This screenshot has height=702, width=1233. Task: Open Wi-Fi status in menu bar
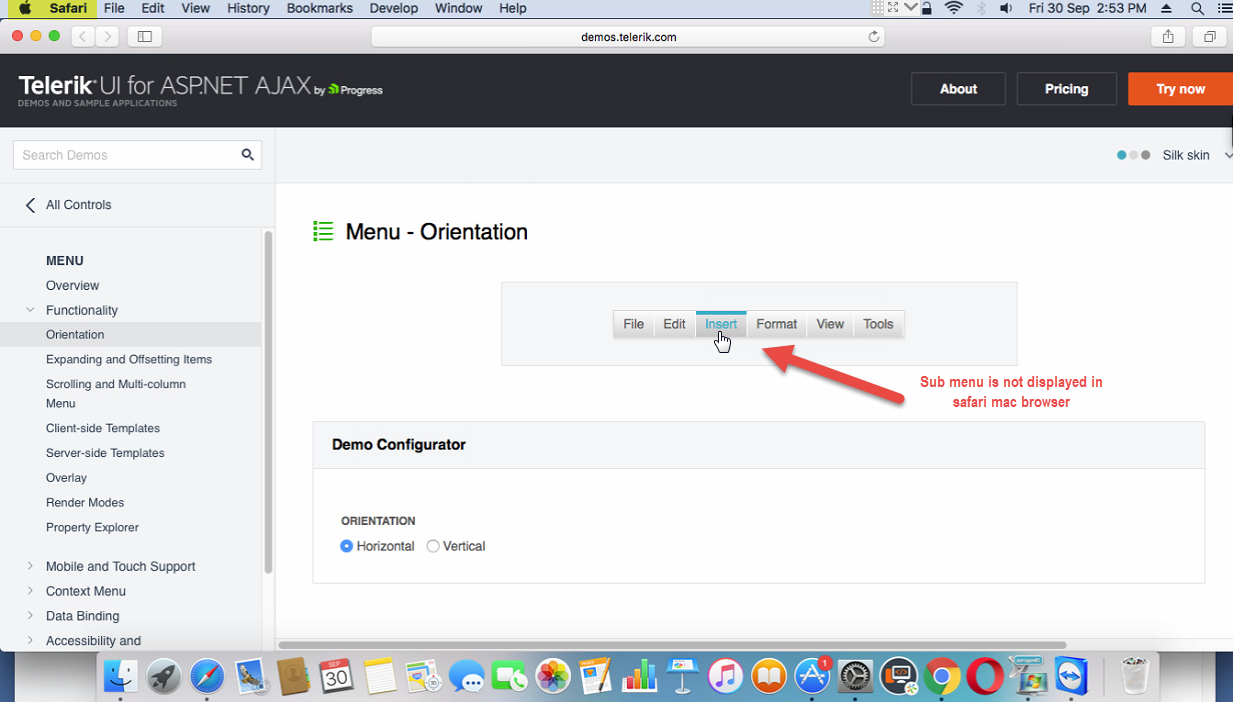tap(954, 8)
